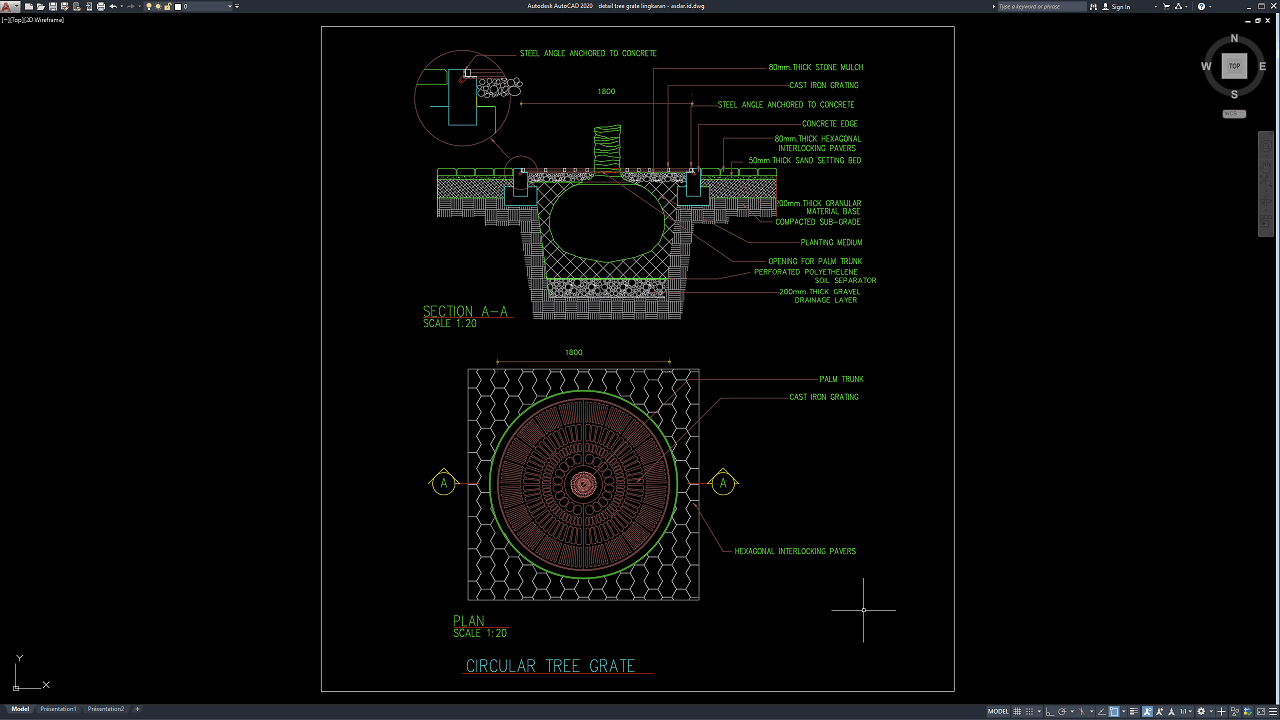Image resolution: width=1280 pixels, height=720 pixels.
Task: Open the WCS dropdown below ViewCube
Action: pos(1234,114)
